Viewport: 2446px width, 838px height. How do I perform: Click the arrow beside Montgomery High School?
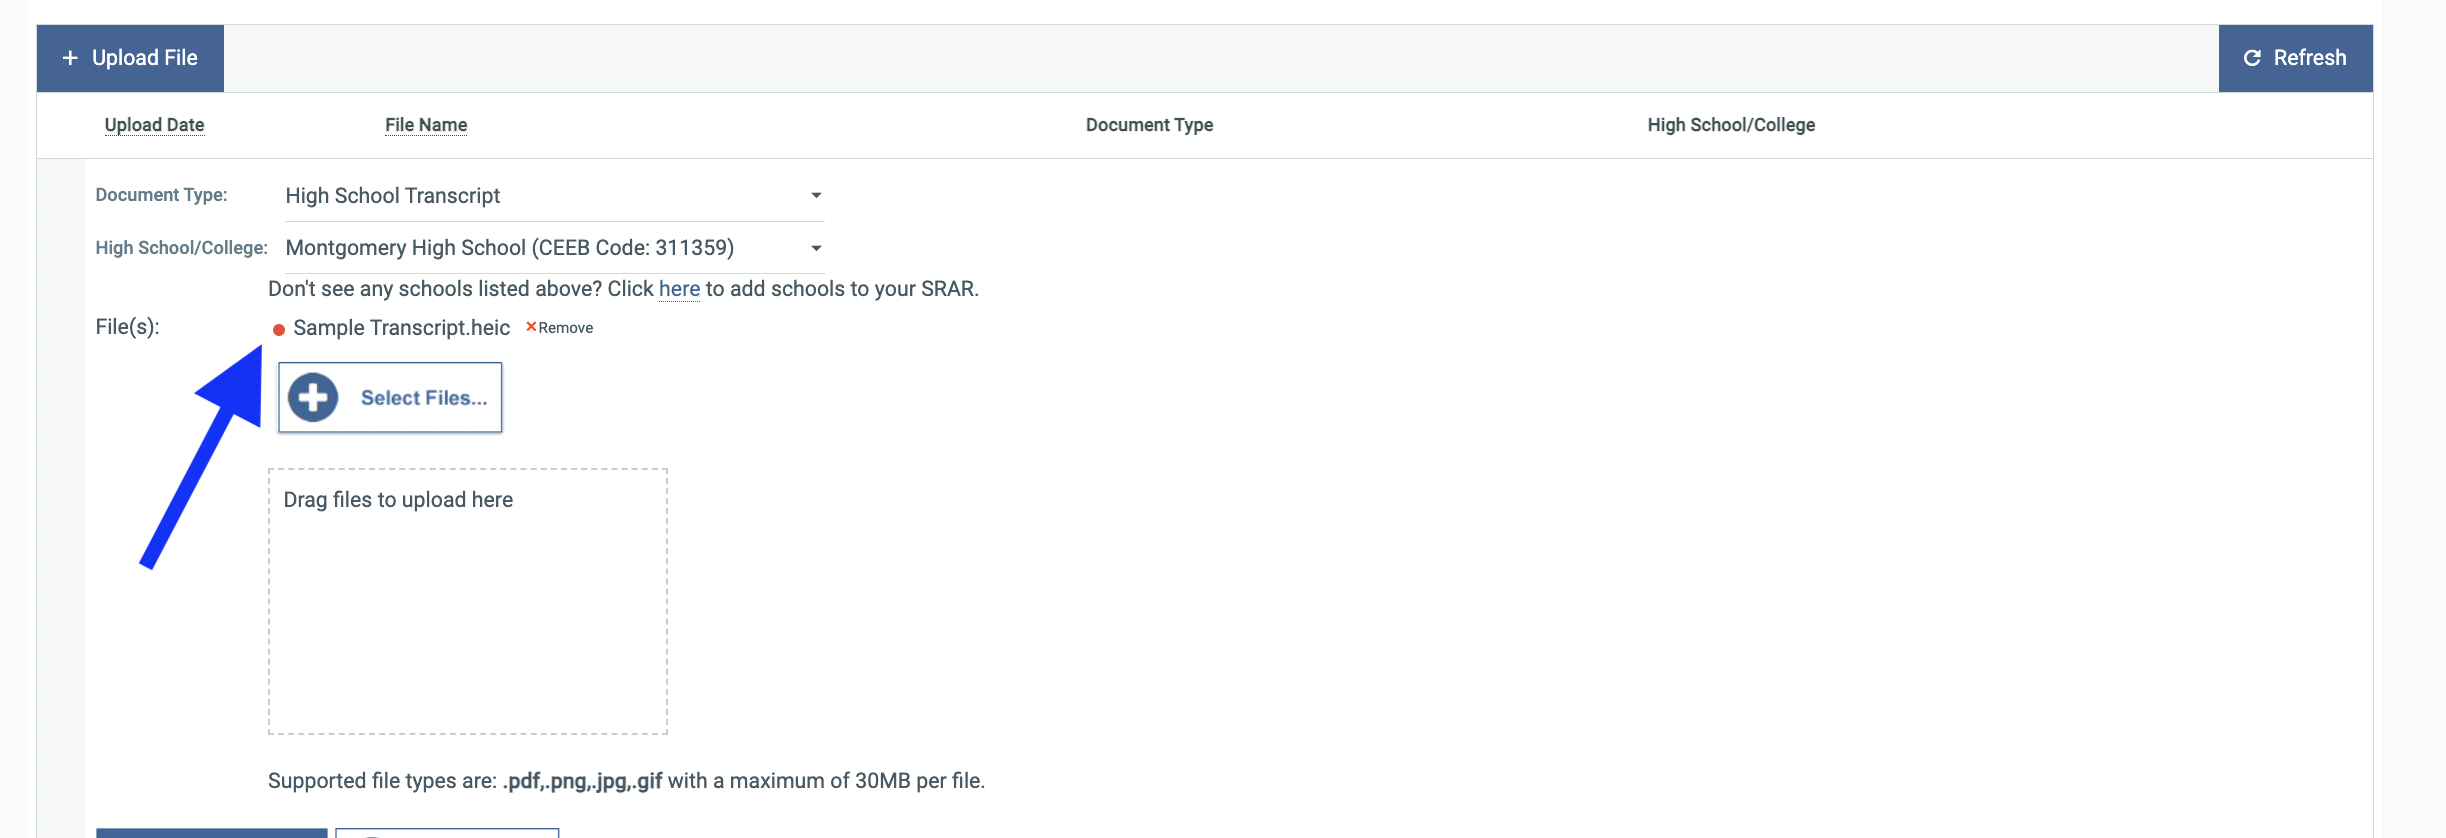816,248
